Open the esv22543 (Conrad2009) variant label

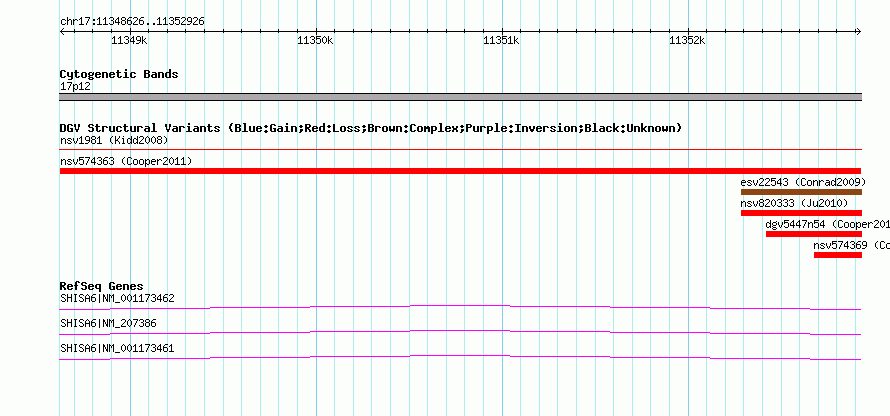[x=803, y=182]
